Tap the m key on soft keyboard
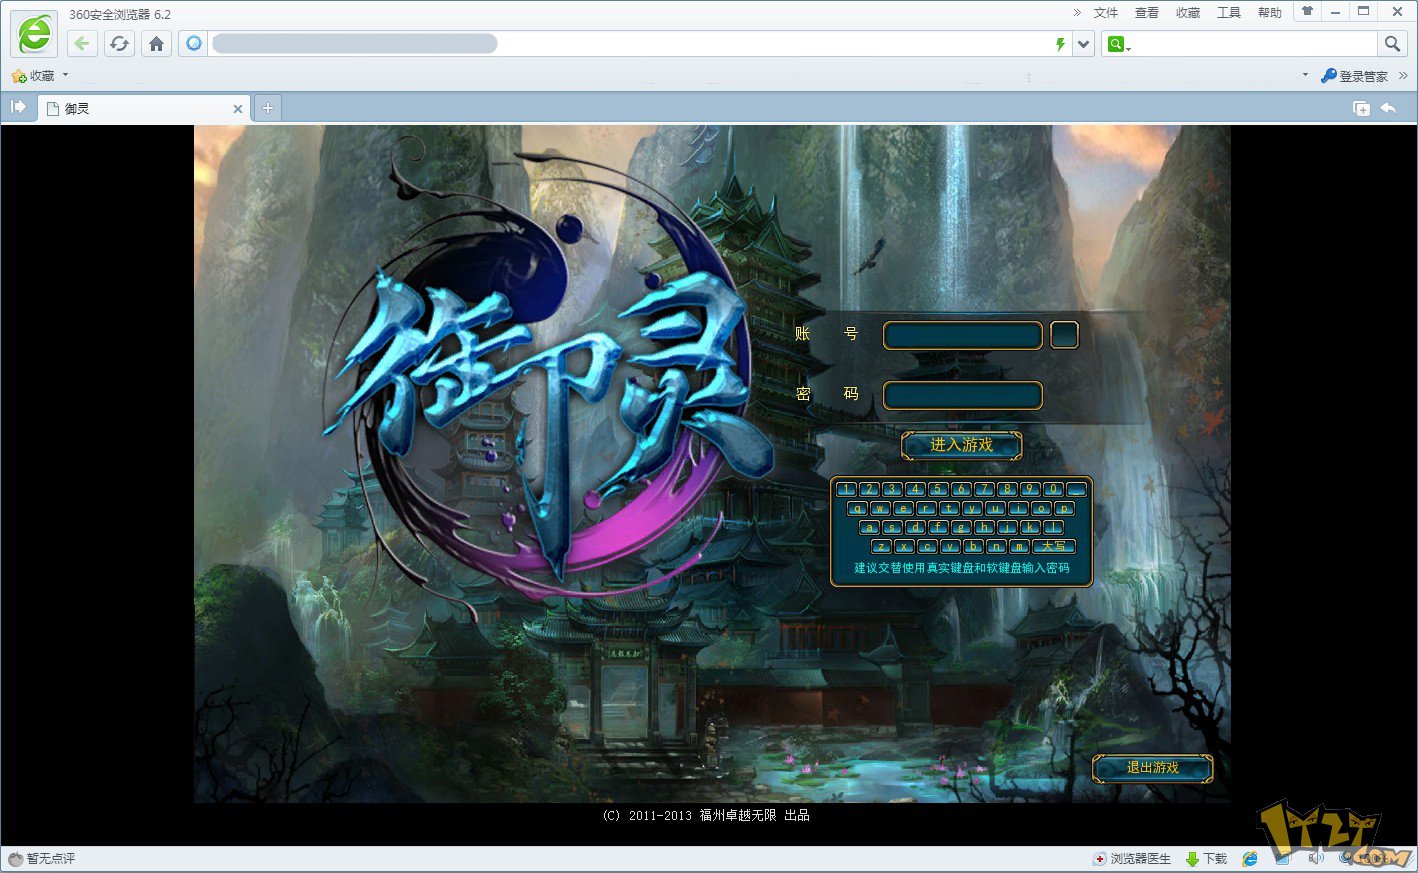The image size is (1418, 873). point(1019,546)
